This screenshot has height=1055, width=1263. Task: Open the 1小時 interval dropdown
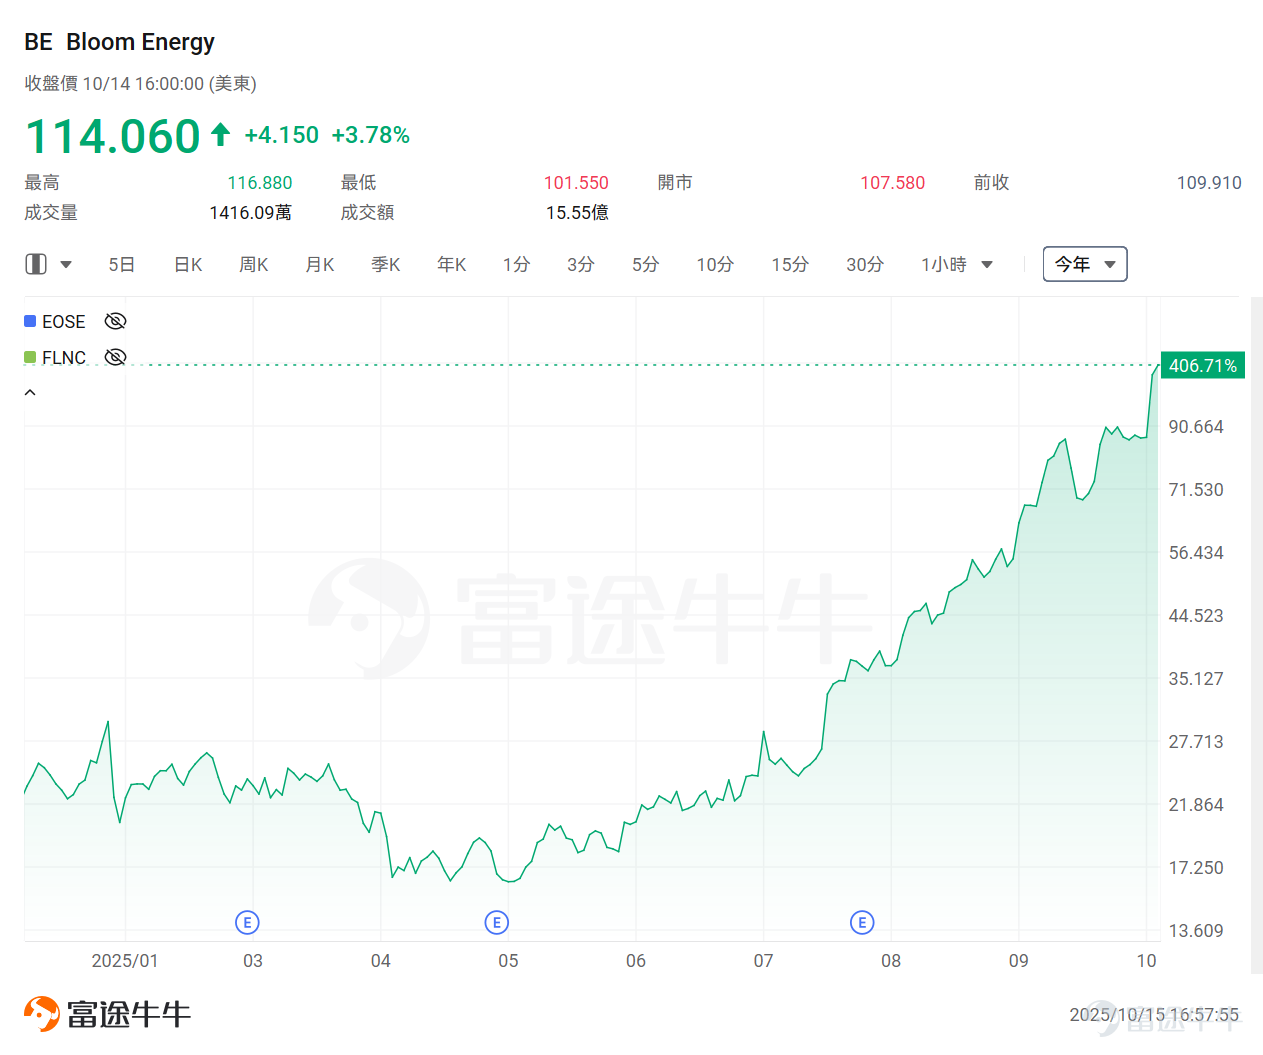[x=957, y=264]
